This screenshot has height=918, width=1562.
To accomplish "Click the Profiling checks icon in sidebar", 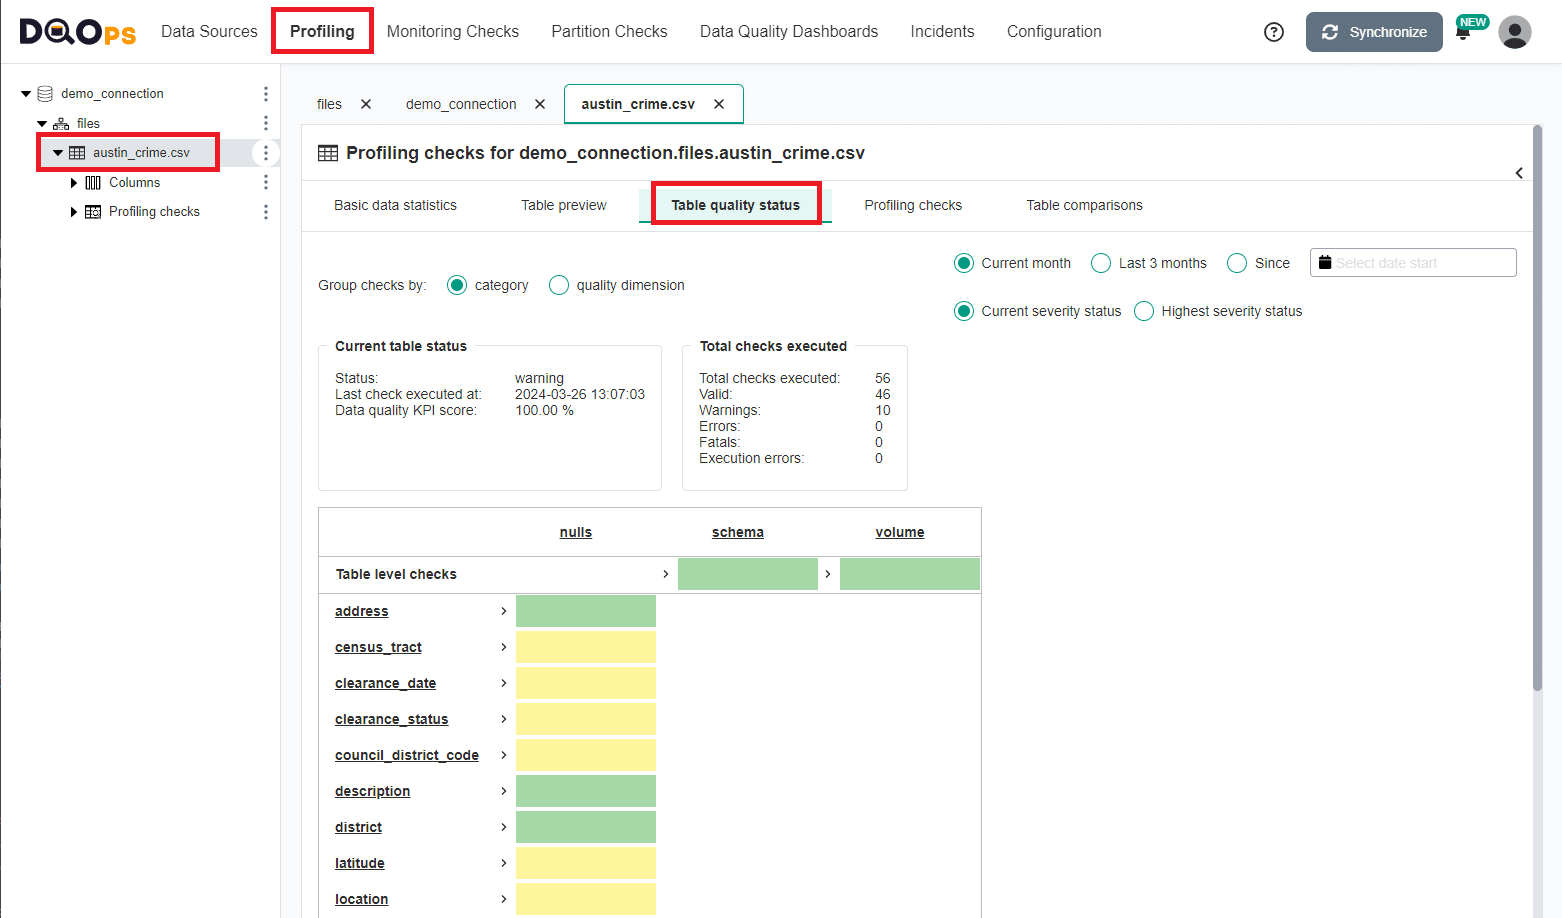I will tap(92, 211).
